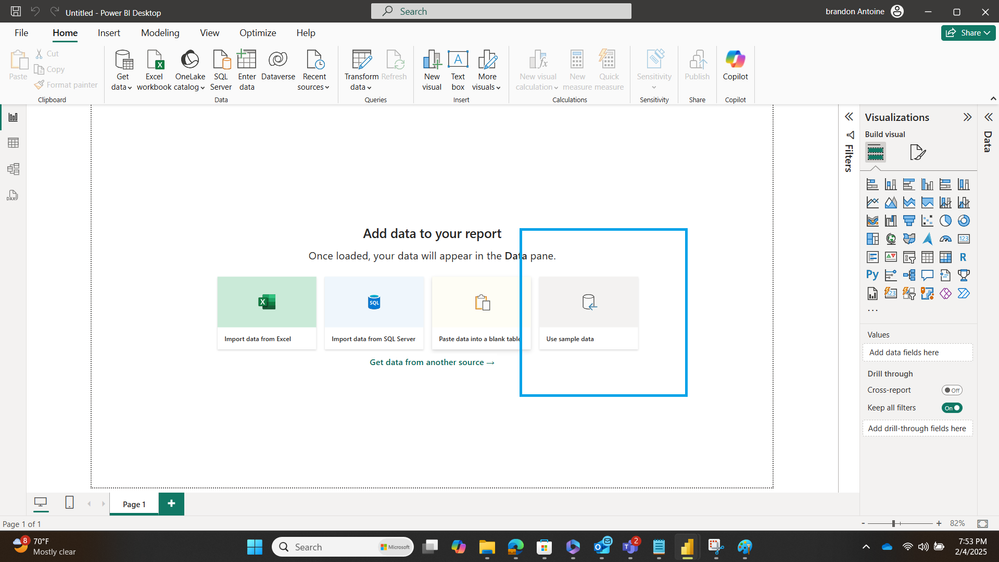Insert a New visual from ribbon
The width and height of the screenshot is (999, 562).
(x=431, y=70)
